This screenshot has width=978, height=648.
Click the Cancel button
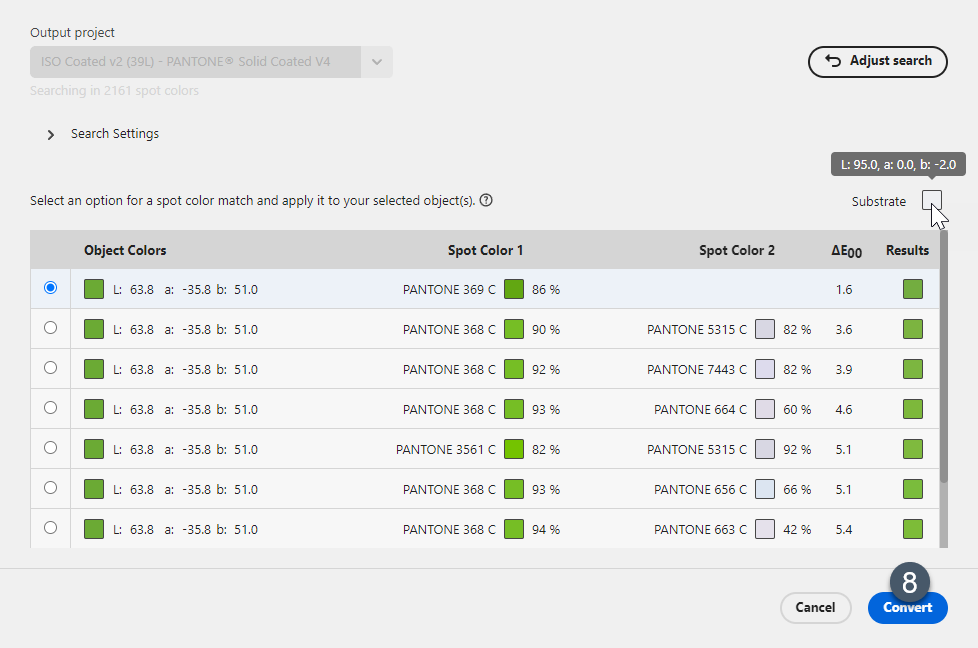click(x=815, y=607)
